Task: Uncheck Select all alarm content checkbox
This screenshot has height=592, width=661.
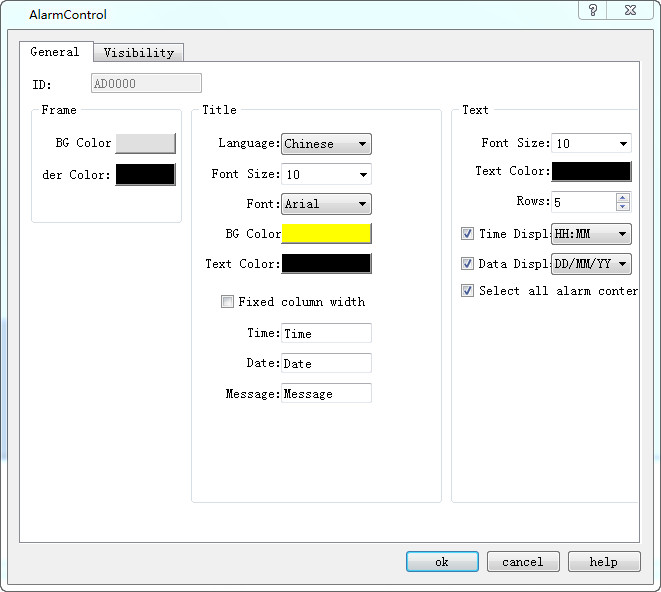Action: click(x=467, y=291)
